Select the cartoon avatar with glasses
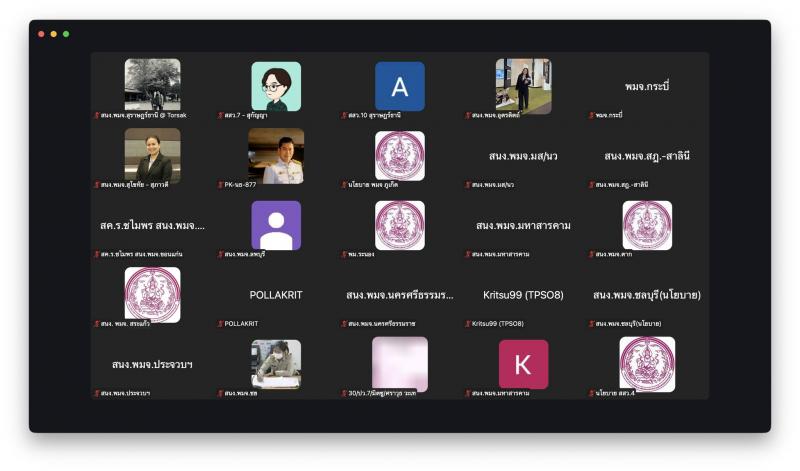This screenshot has width=800, height=471. click(x=276, y=86)
